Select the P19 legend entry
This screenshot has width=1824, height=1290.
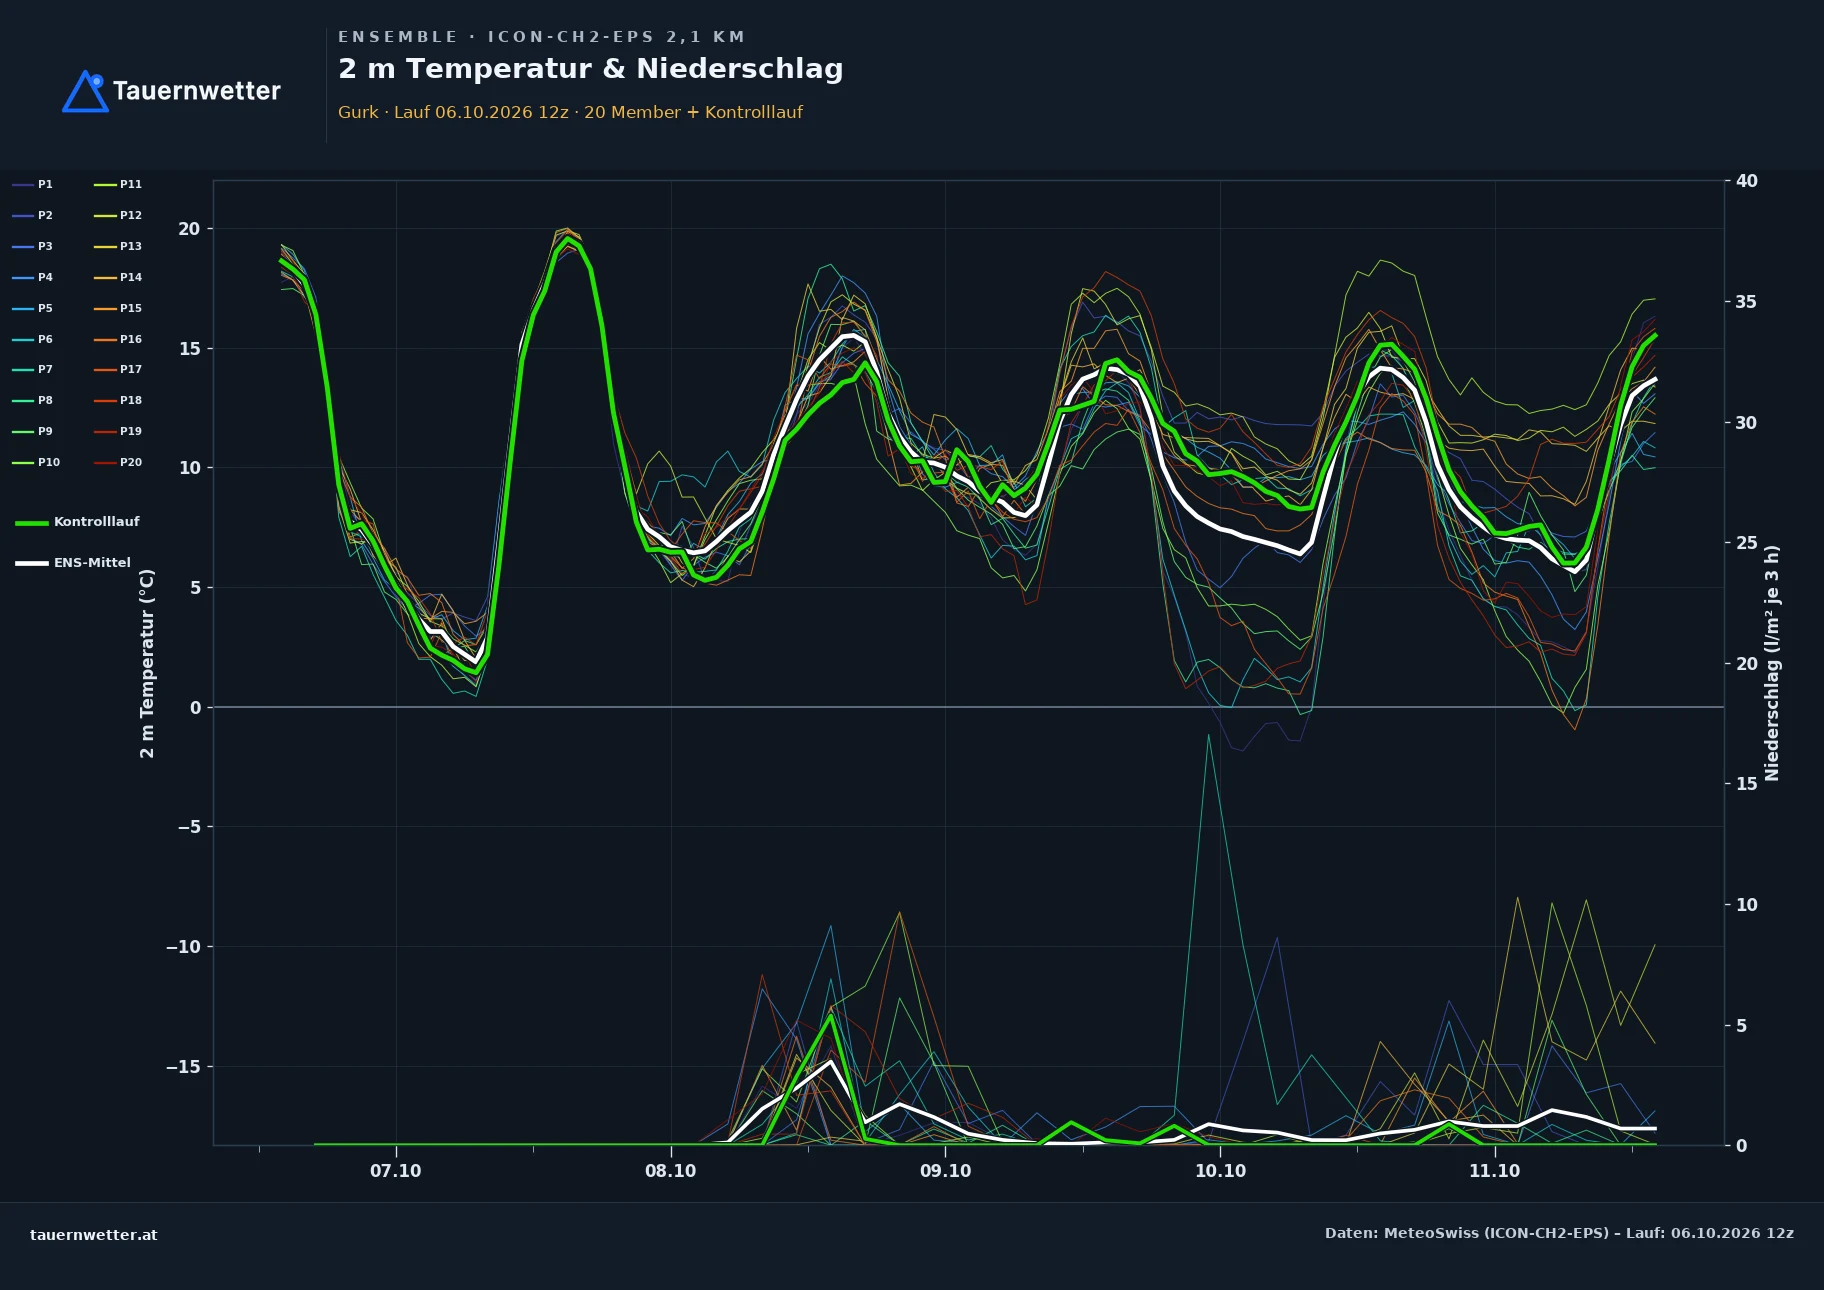118,431
